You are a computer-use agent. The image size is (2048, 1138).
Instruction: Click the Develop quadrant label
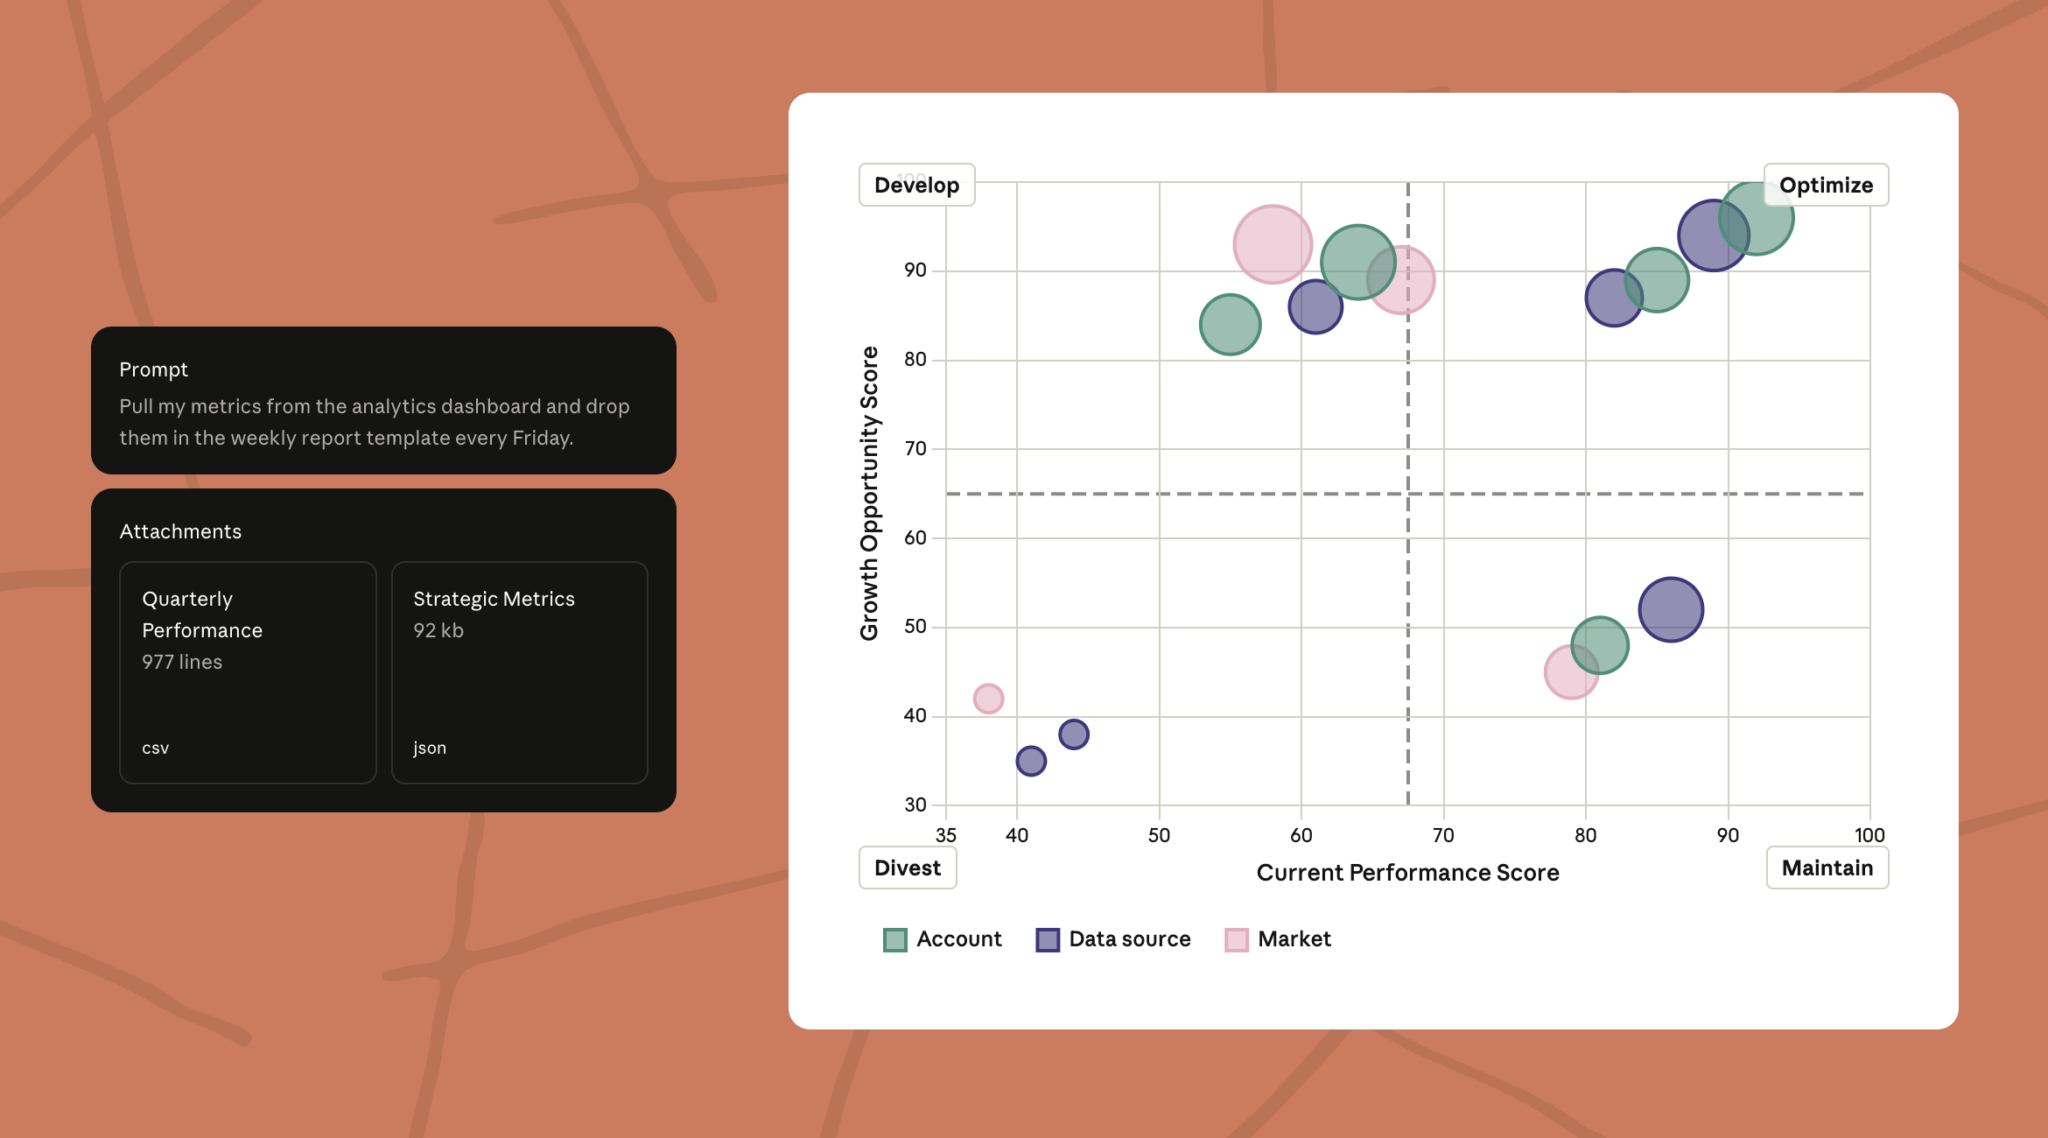916,185
